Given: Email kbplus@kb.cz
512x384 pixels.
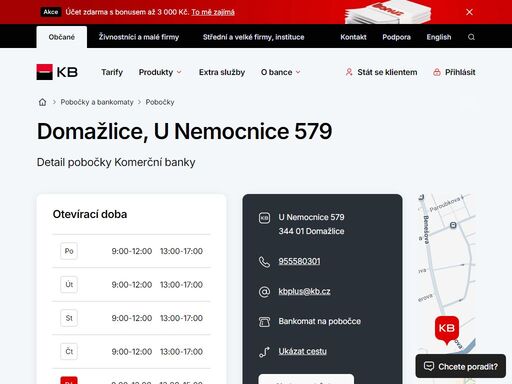Looking at the screenshot, I should [x=304, y=291].
